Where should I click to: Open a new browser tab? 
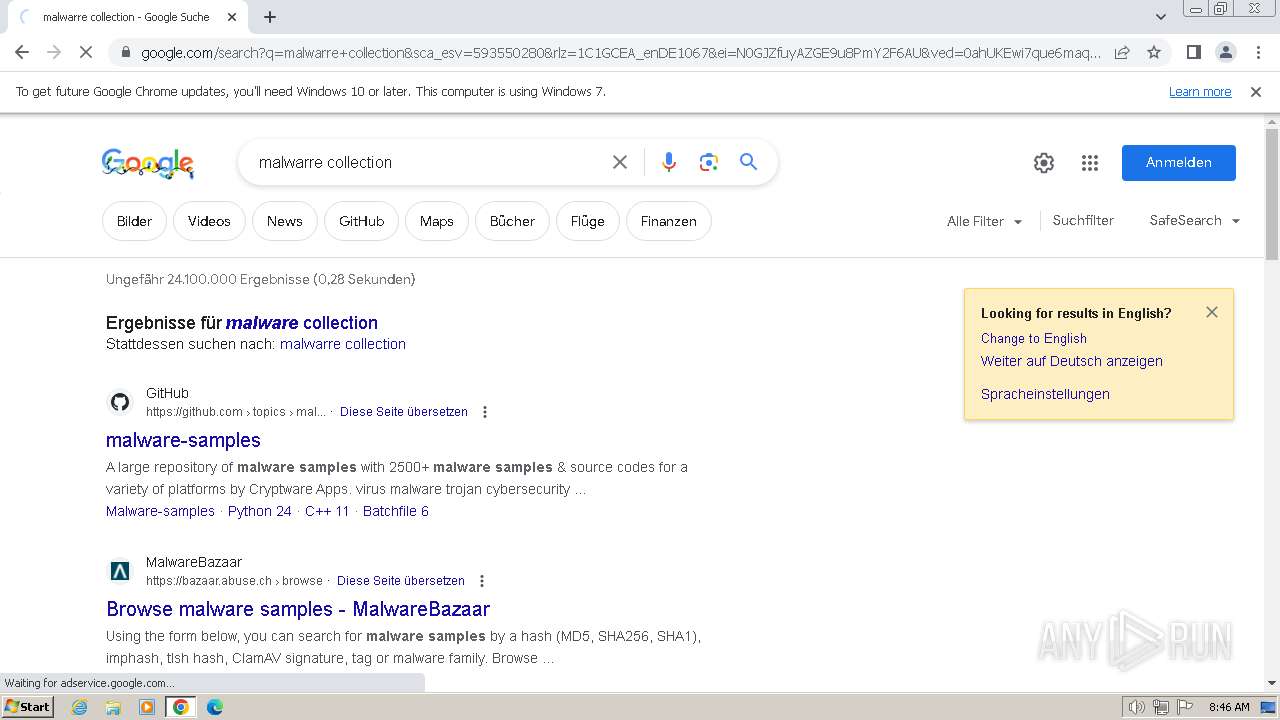(x=270, y=17)
